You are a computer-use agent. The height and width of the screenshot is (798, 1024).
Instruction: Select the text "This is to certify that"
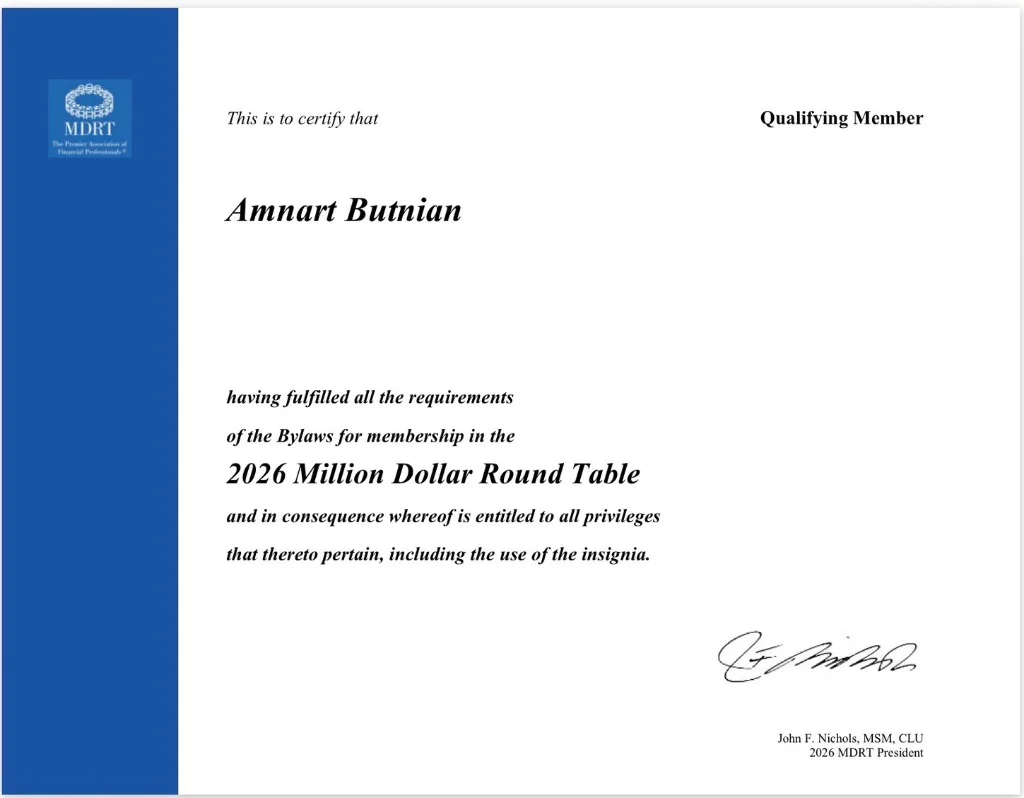(x=302, y=119)
